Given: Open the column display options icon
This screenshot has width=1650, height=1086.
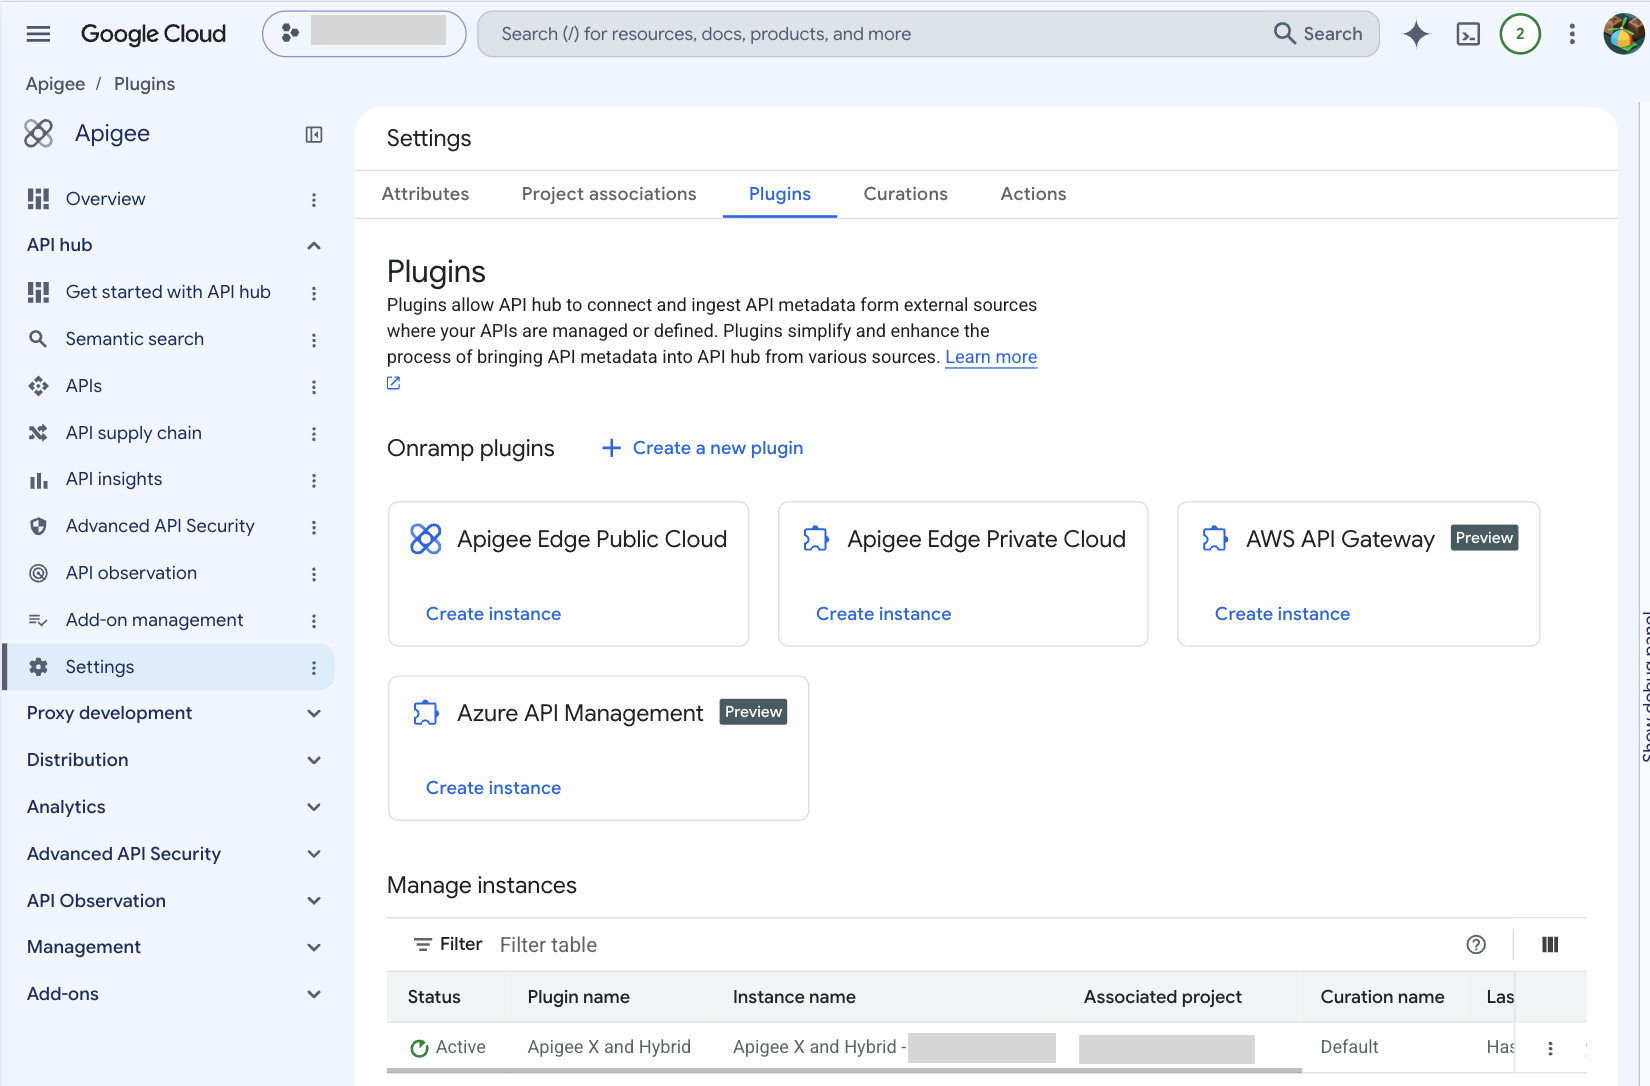Looking at the screenshot, I should [1550, 944].
